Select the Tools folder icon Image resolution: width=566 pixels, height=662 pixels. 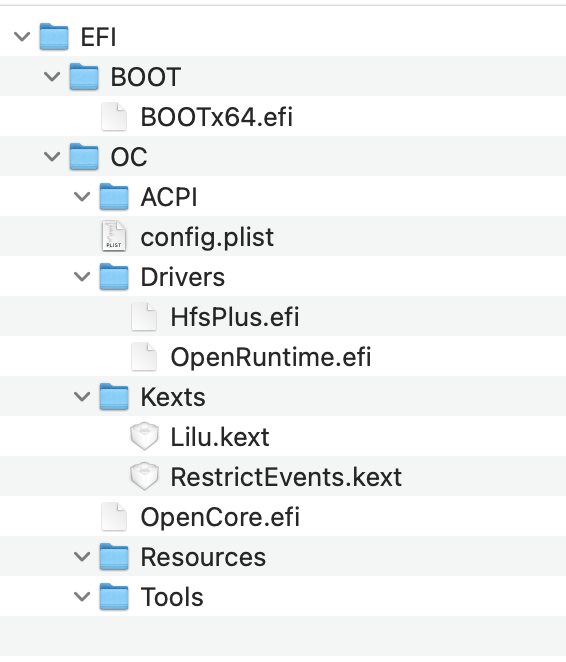[x=114, y=597]
